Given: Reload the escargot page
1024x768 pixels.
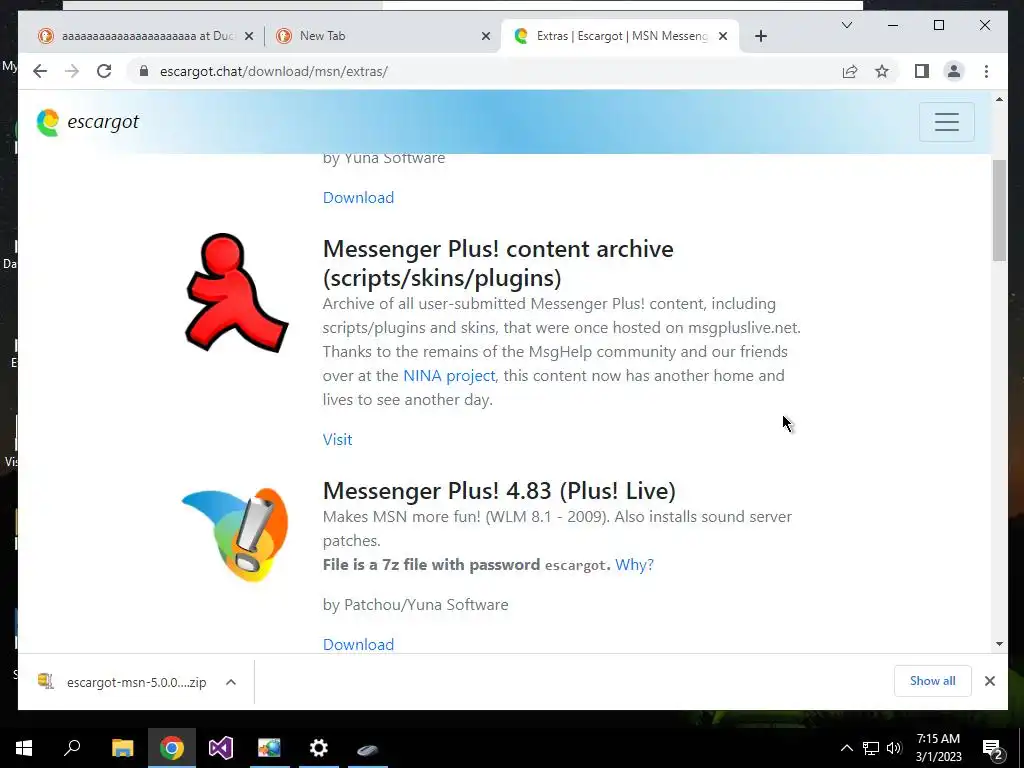Looking at the screenshot, I should click(104, 71).
